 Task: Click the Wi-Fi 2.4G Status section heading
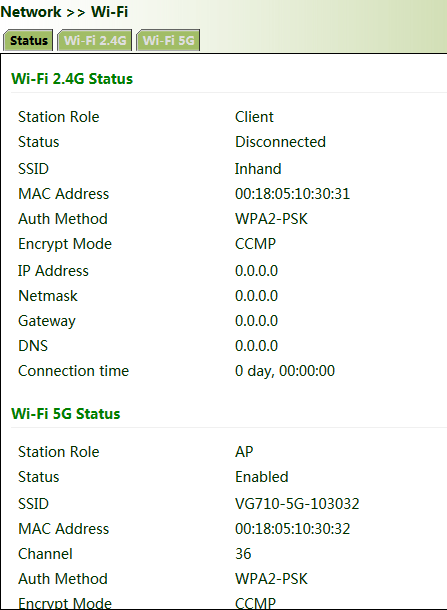pyautogui.click(x=72, y=79)
